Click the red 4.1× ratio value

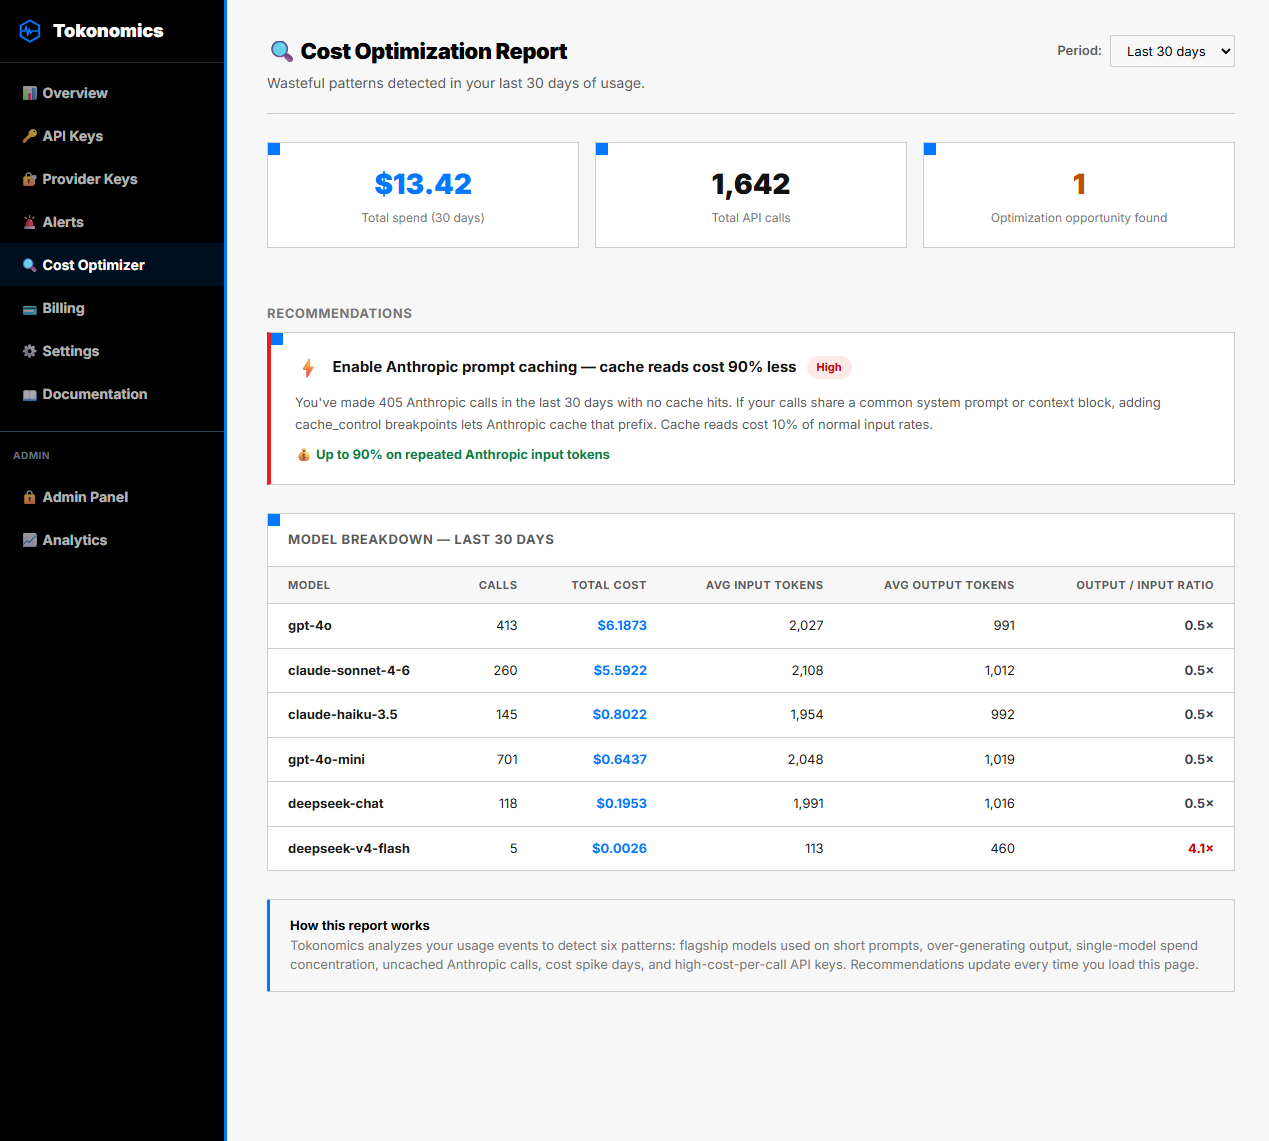coord(1201,849)
